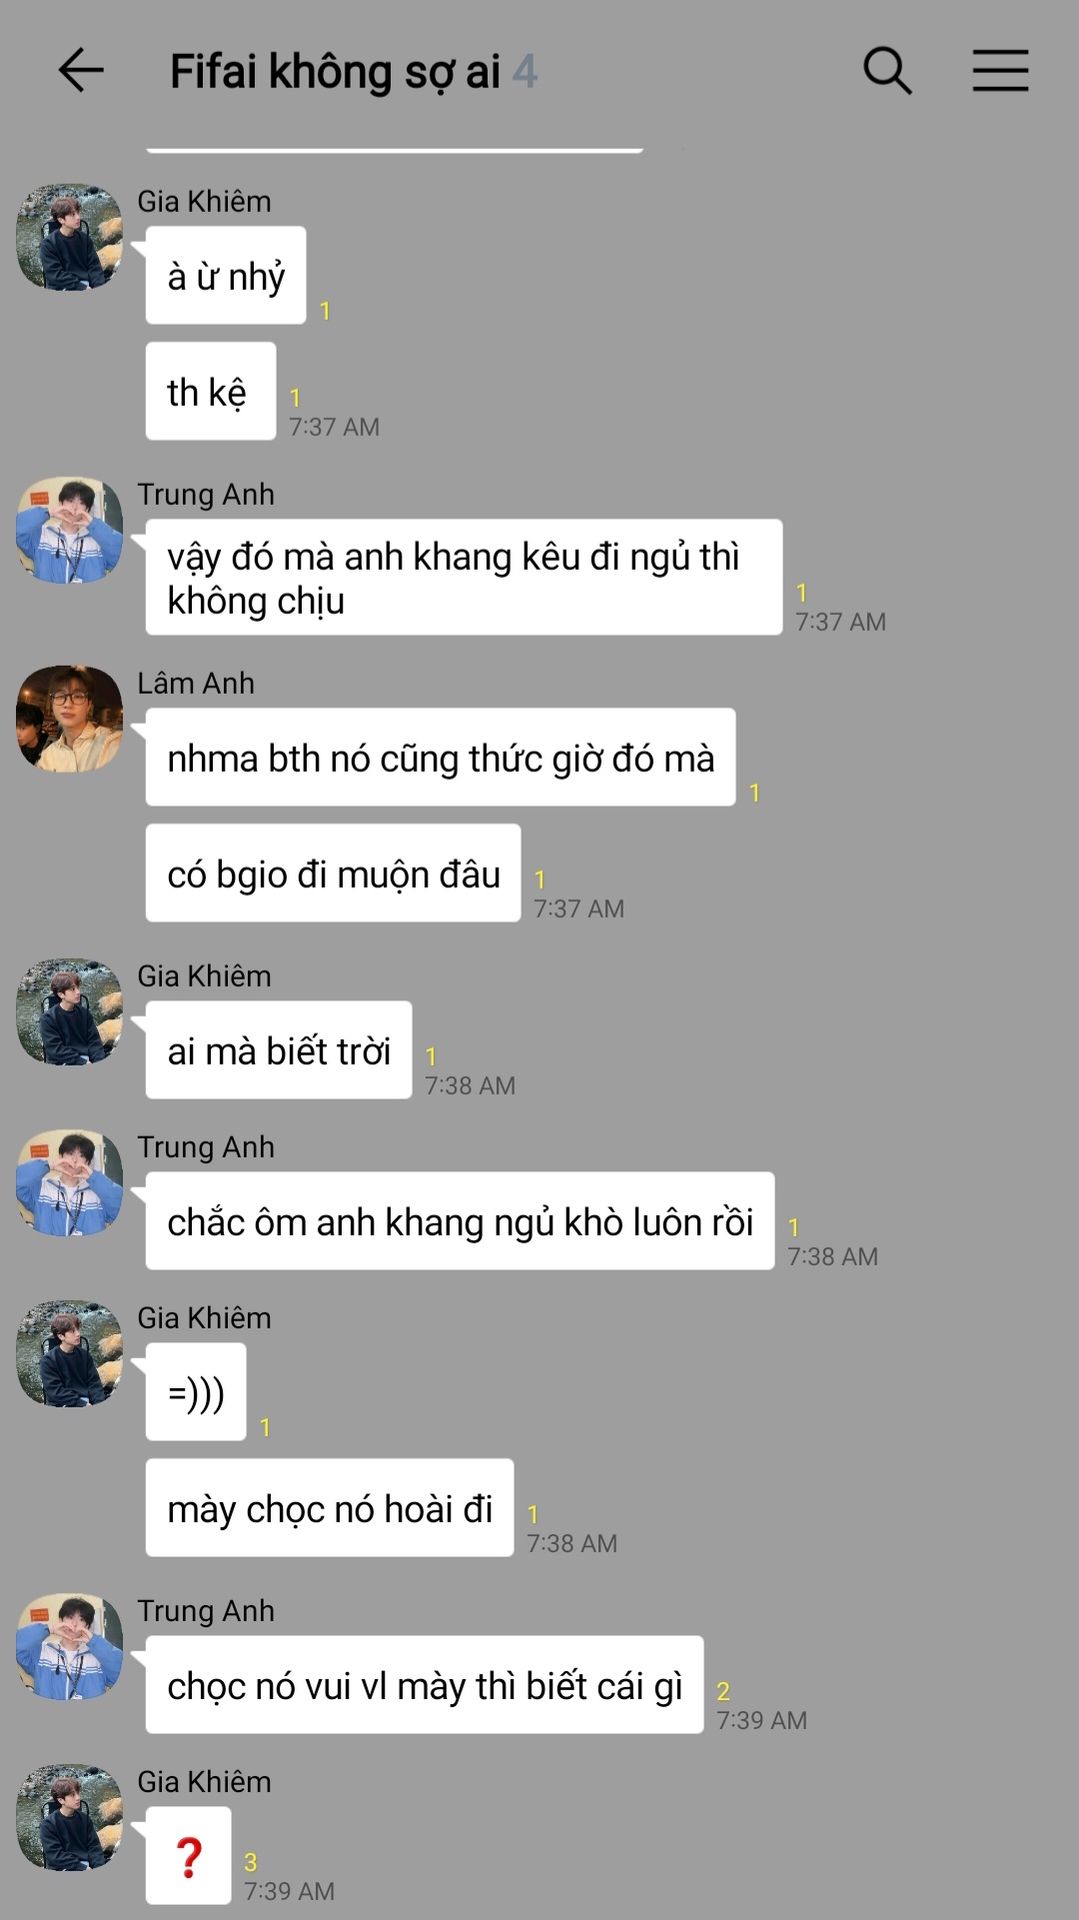Open Trung Anh's avatar beside 'vậy đó mà' message
This screenshot has width=1079, height=1920.
coord(69,530)
